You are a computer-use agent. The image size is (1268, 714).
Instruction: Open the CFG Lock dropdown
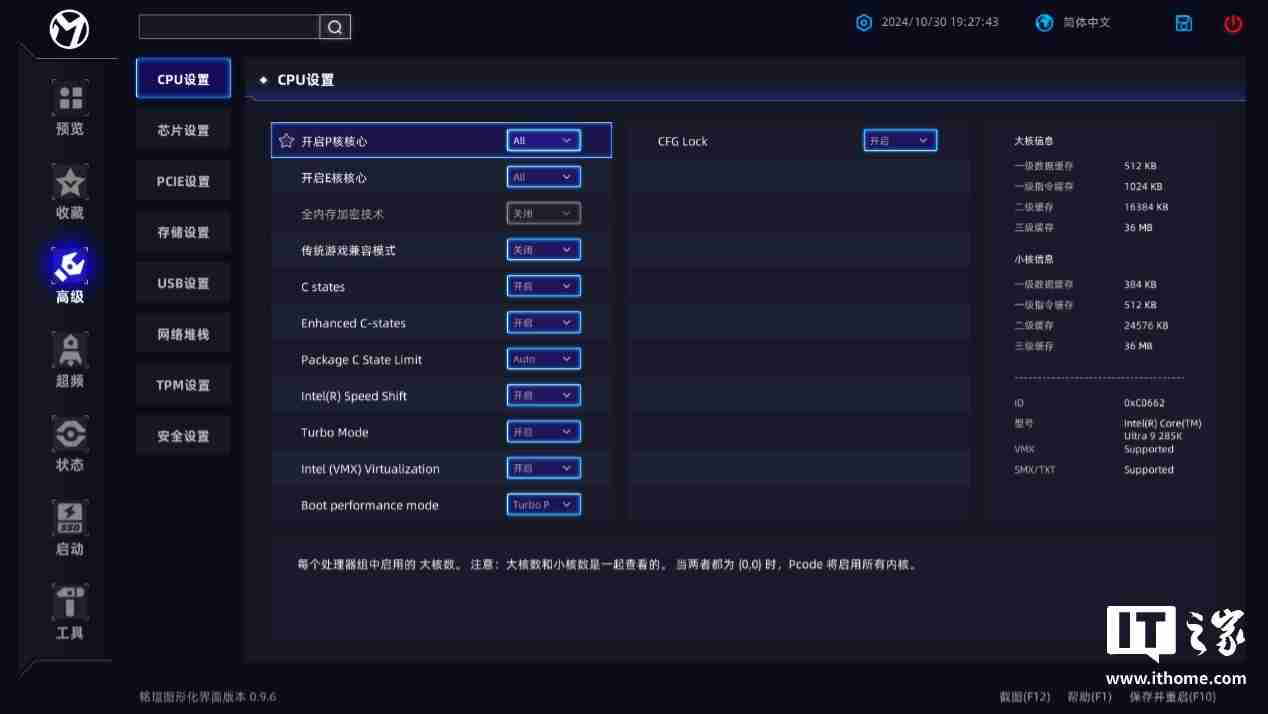pyautogui.click(x=899, y=140)
